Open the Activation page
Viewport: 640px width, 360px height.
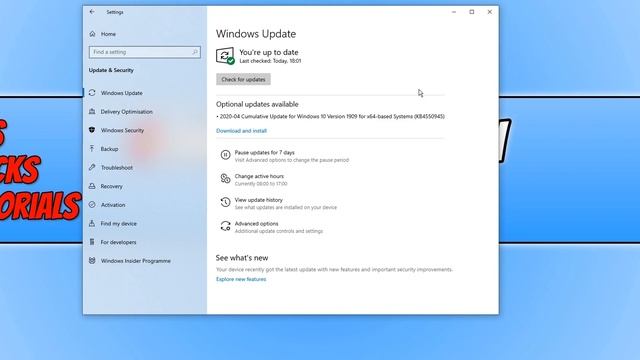113,205
